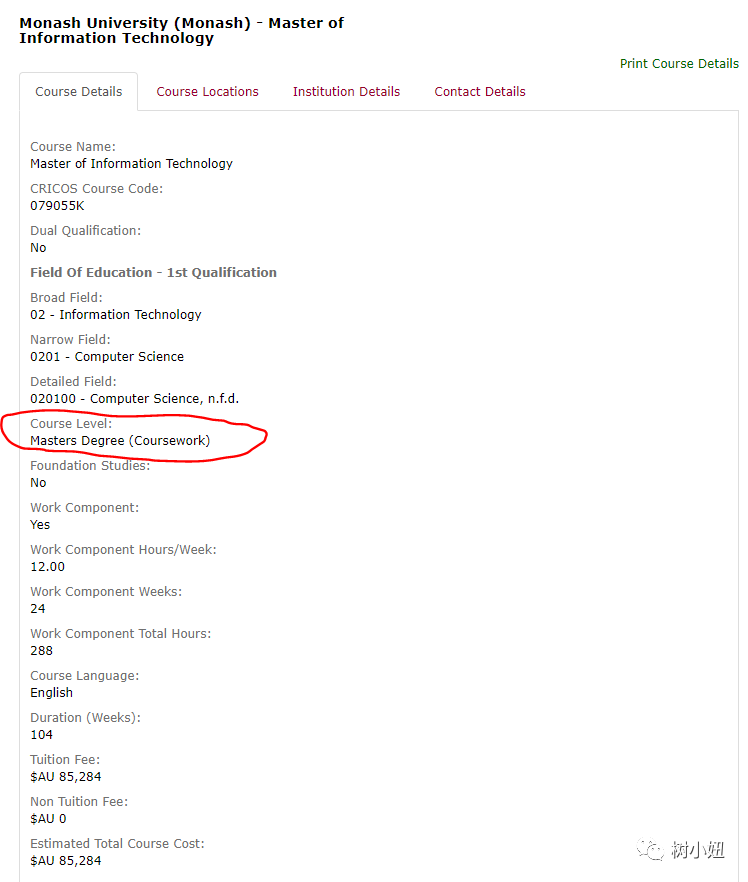Click the Foundation Studies label
Screen dimensions: 748x882
tap(90, 466)
